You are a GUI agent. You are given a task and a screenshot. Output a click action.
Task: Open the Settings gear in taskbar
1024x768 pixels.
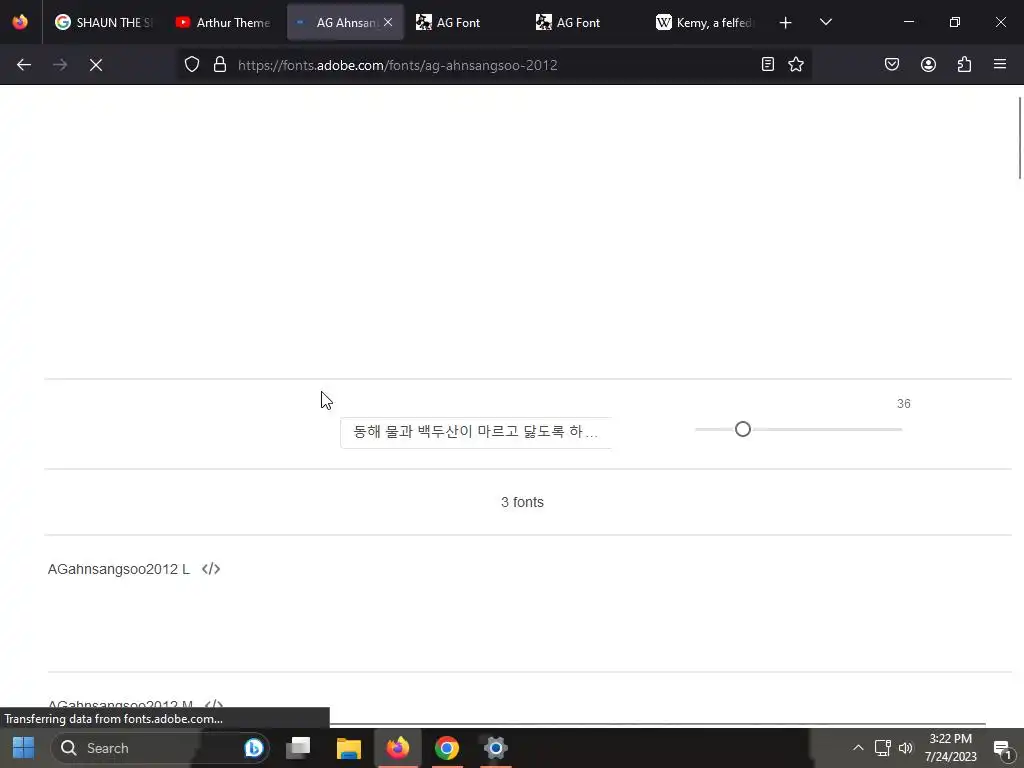click(496, 748)
